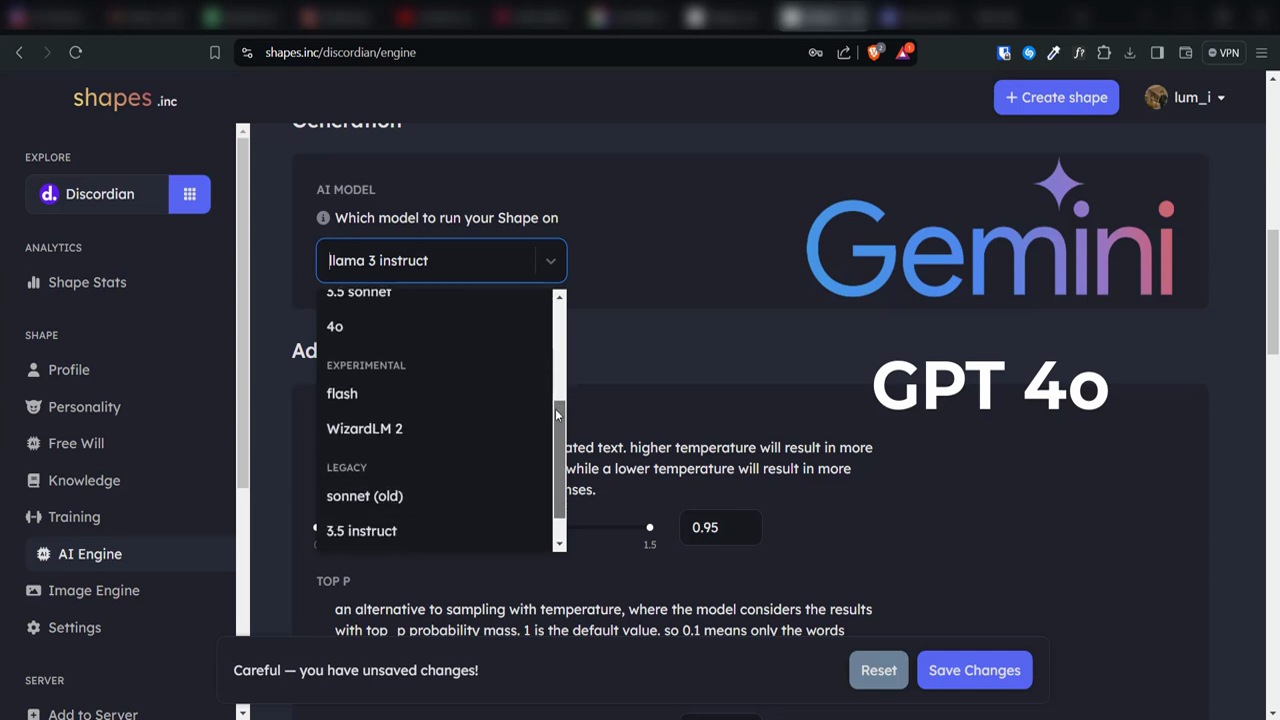This screenshot has width=1280, height=720.
Task: Open the font finder extension icon
Action: coord(1079,53)
